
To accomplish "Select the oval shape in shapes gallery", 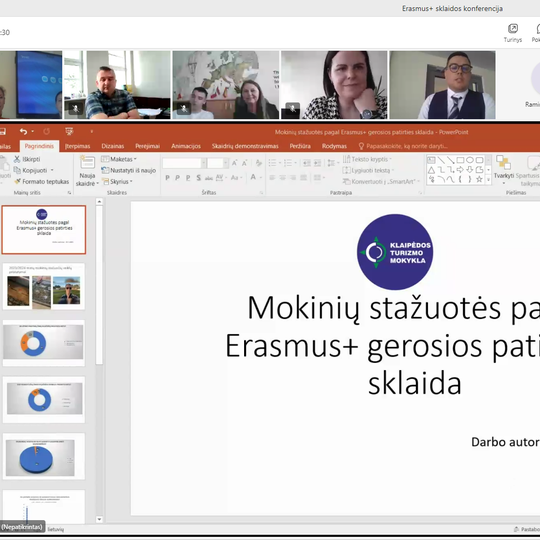I will click(470, 160).
